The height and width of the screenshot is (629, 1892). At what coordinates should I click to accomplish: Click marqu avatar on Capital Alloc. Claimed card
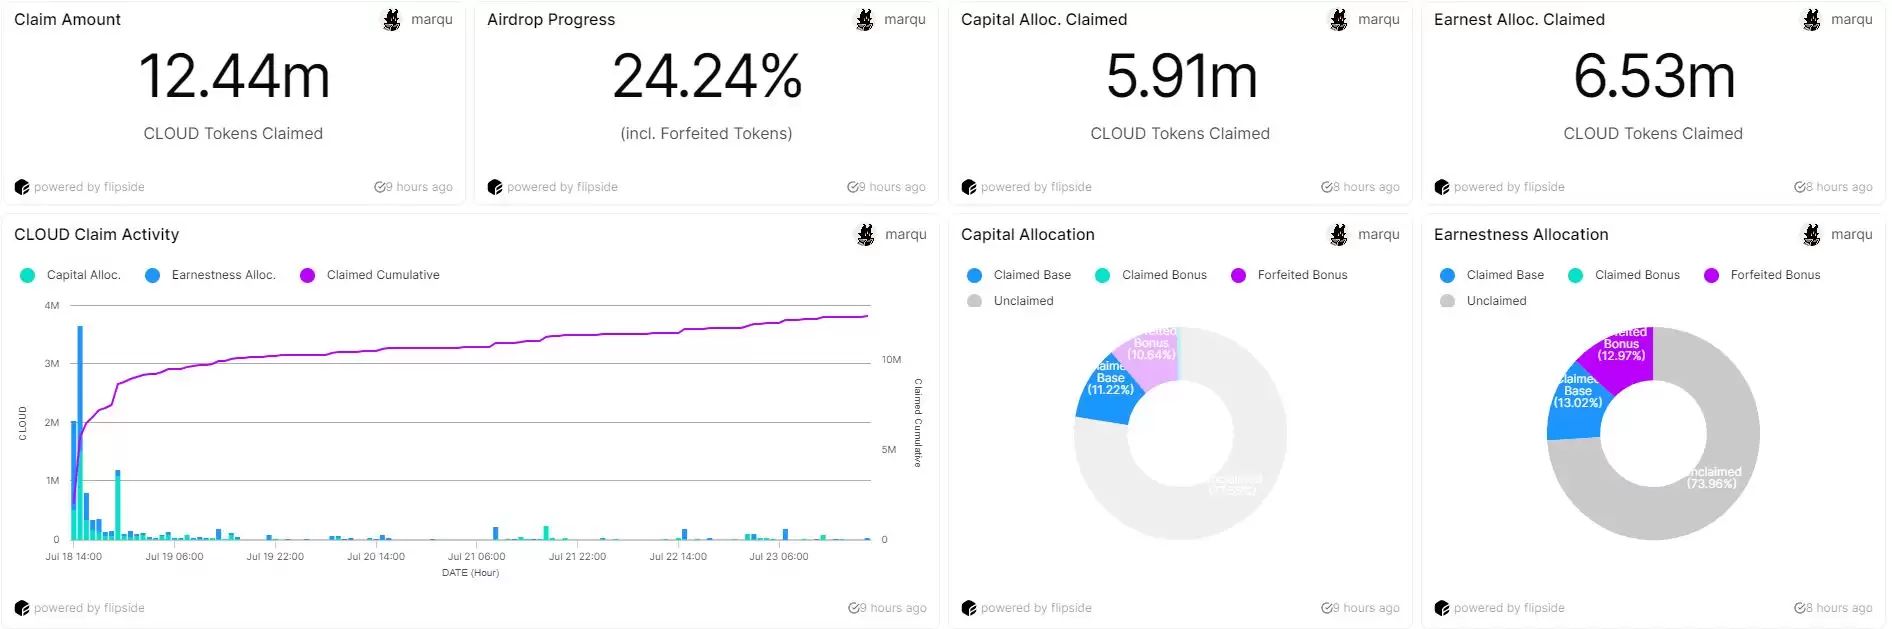1338,20
